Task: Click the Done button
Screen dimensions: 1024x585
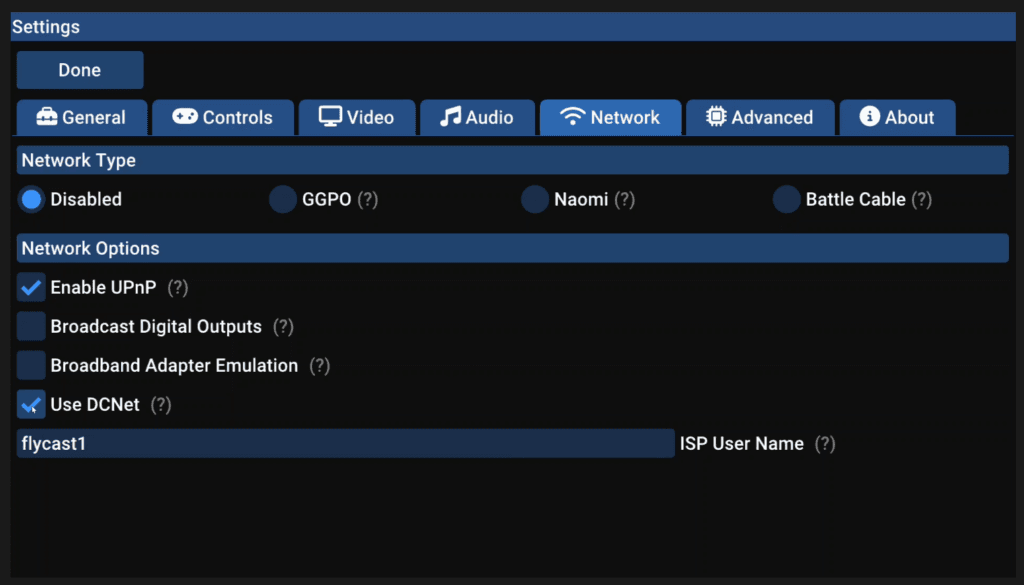Action: coord(80,70)
